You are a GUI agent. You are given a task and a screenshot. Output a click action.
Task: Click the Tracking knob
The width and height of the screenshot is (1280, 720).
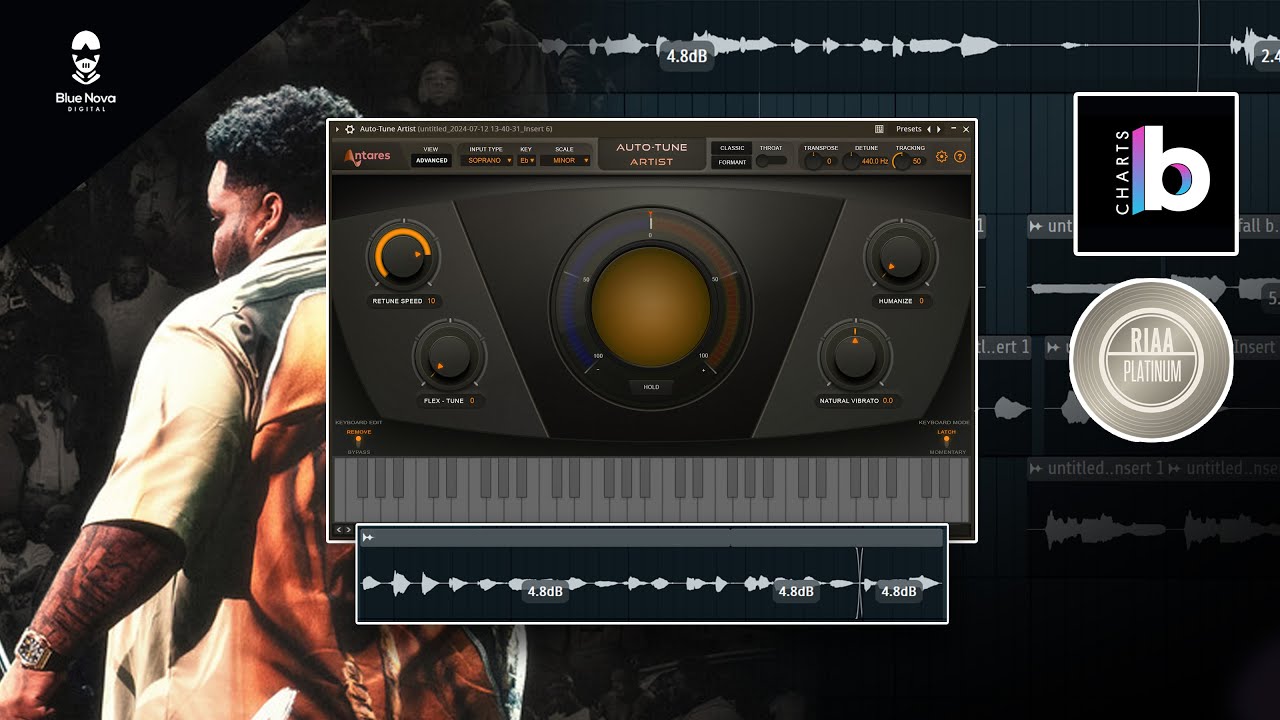[x=901, y=161]
